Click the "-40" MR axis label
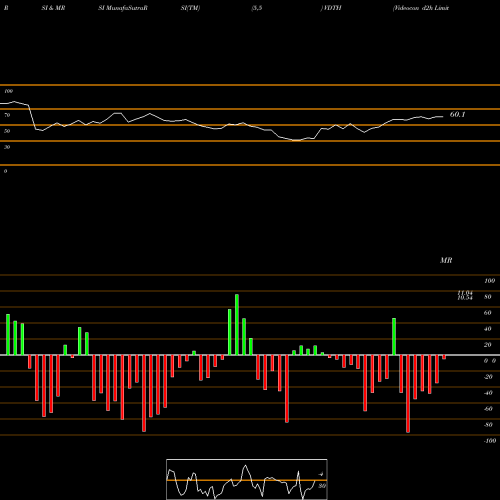500x500 pixels. click(x=488, y=393)
